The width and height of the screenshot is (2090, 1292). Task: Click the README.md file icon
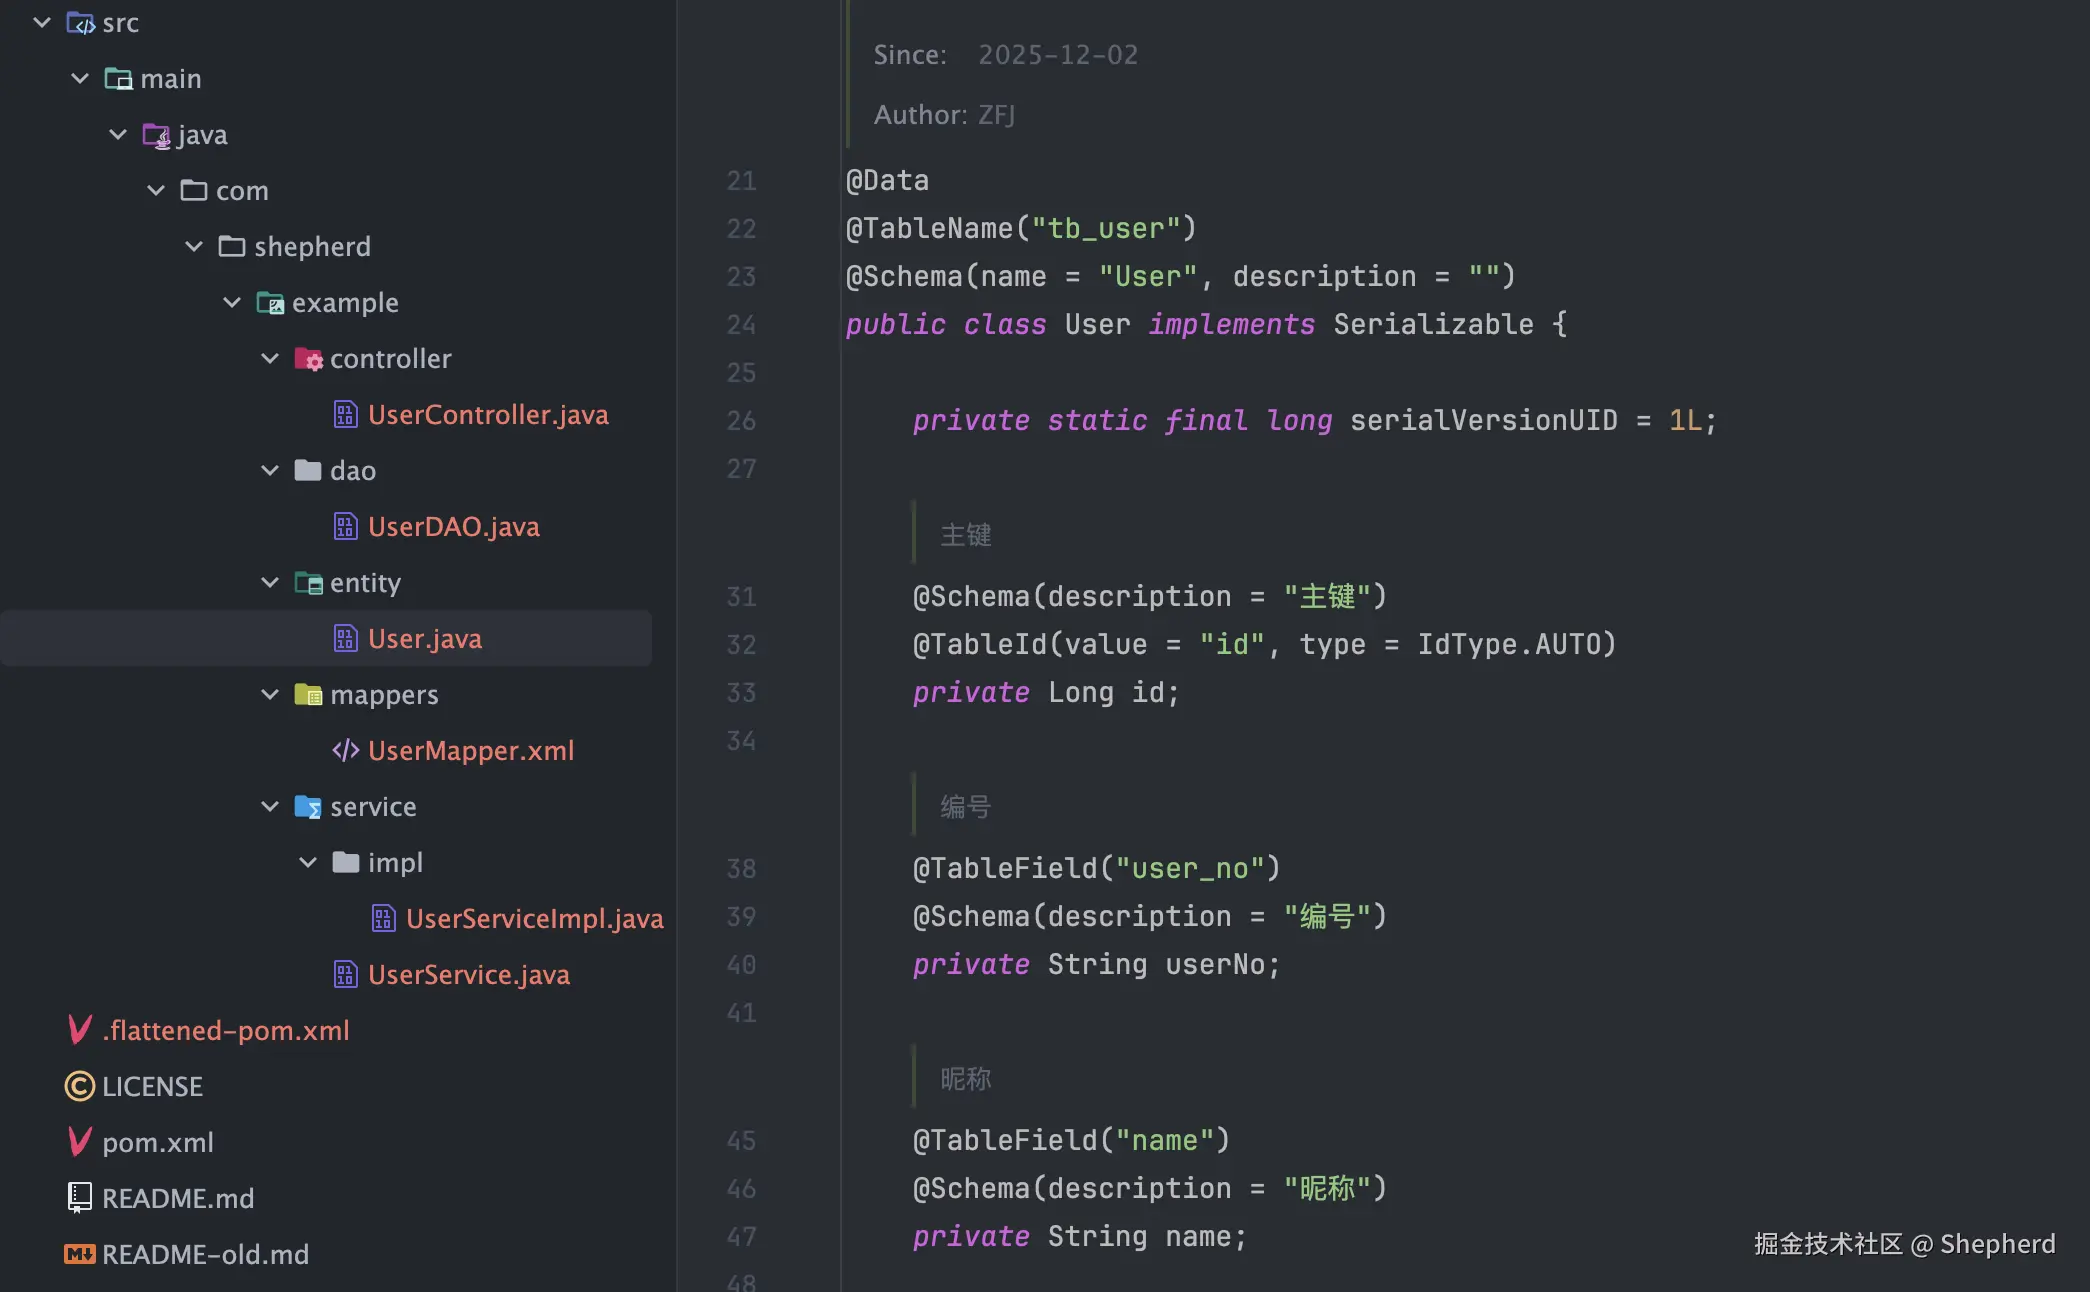[79, 1198]
